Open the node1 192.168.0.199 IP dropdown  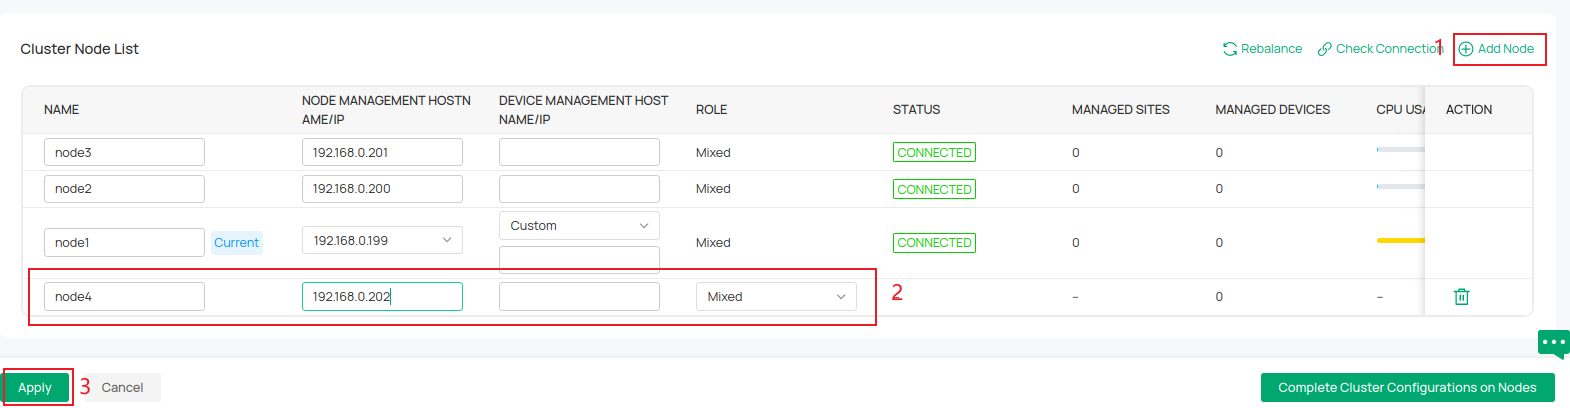point(382,241)
